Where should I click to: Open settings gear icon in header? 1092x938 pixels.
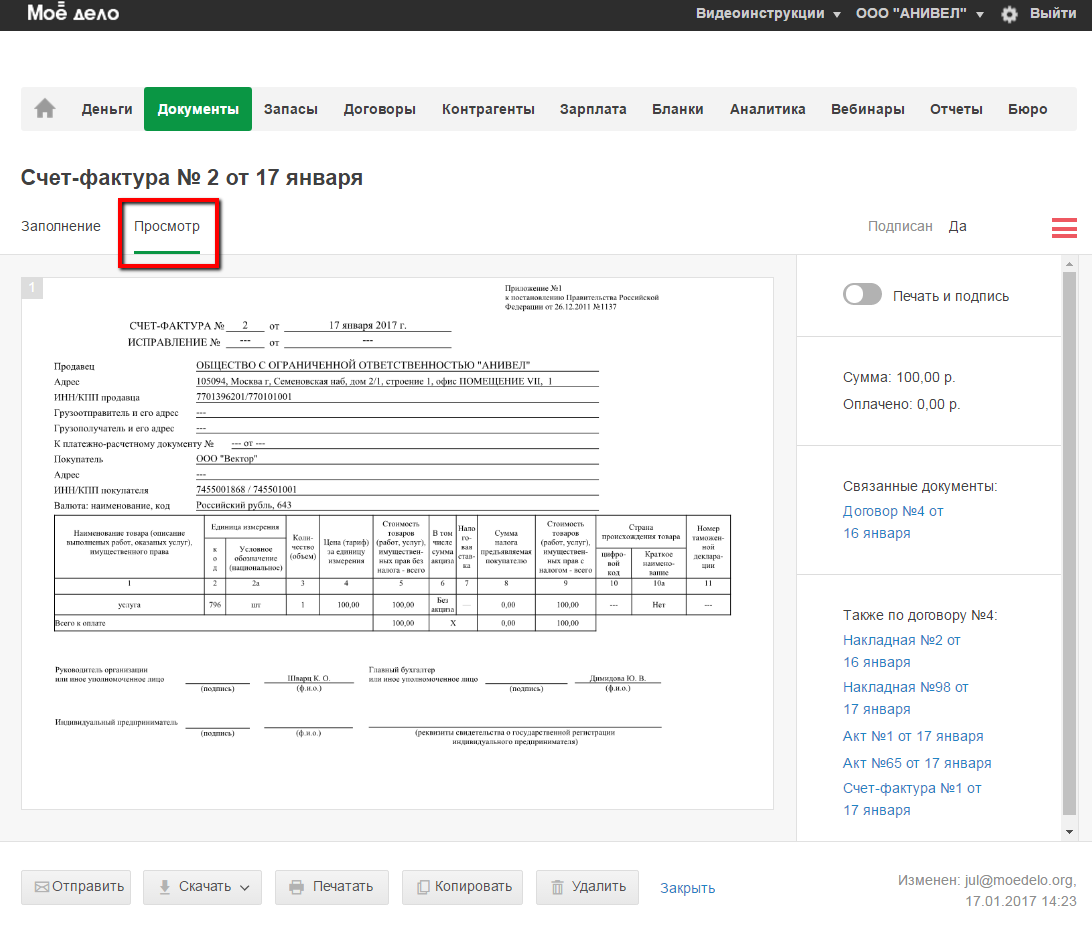tap(1010, 14)
